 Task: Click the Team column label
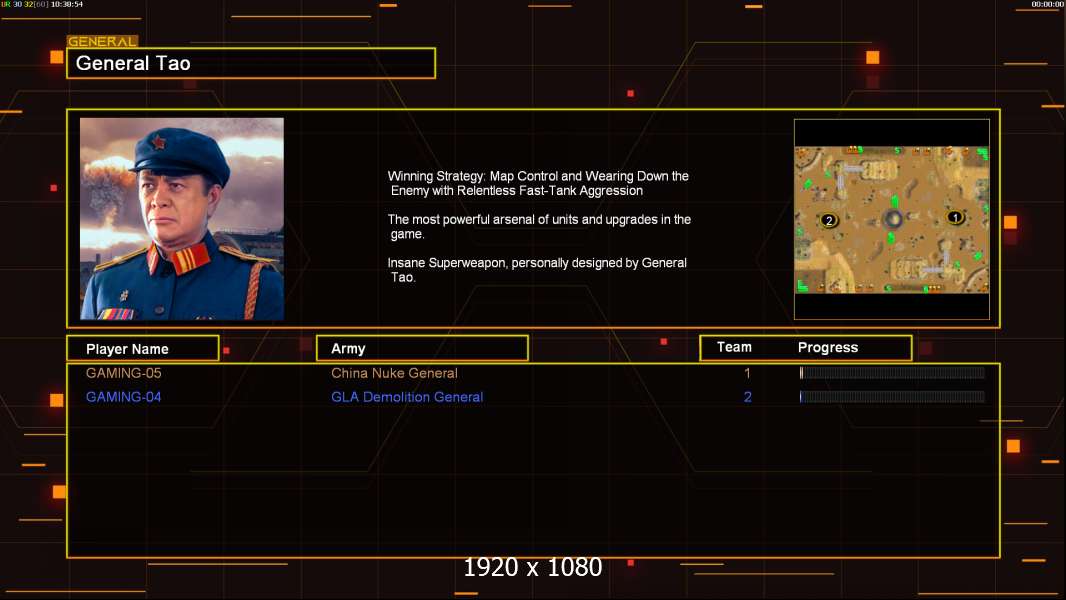734,347
